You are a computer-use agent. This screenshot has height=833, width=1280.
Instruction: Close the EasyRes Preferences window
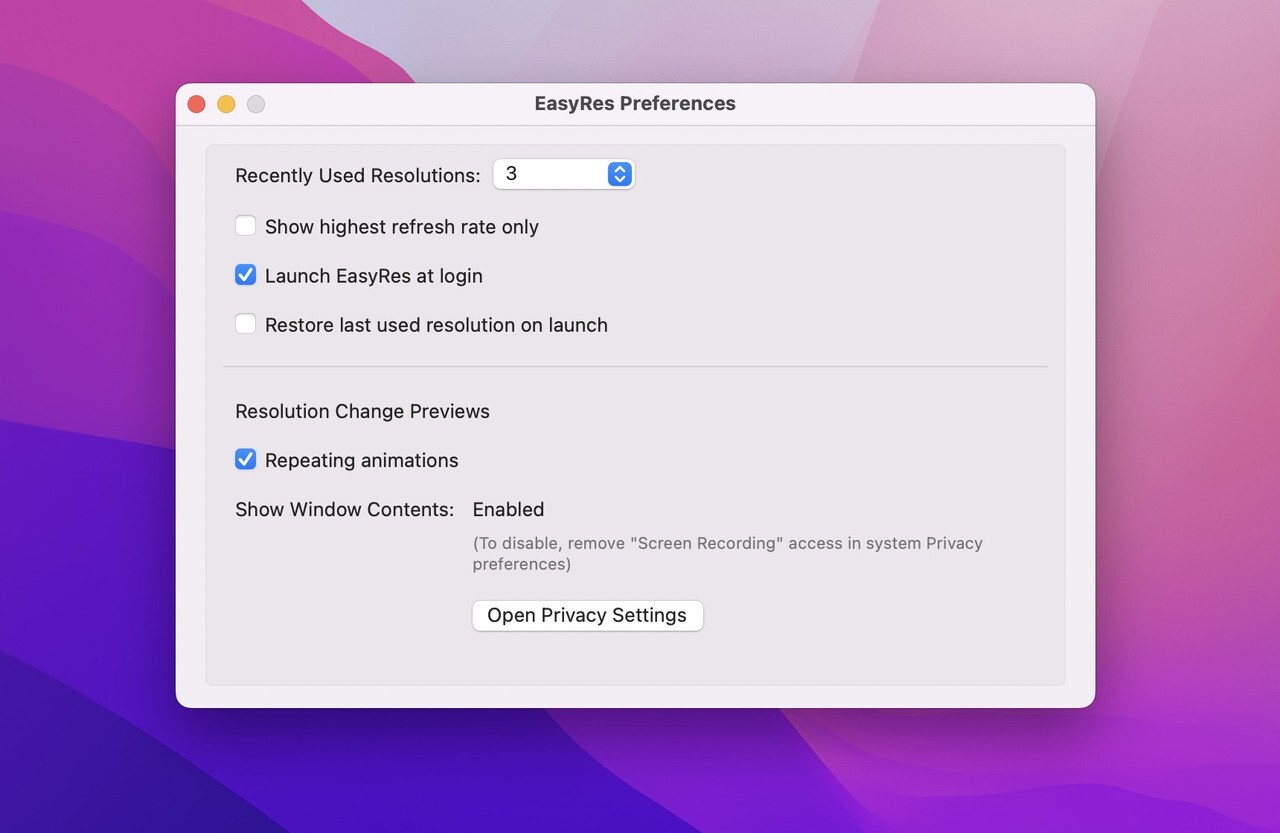click(x=196, y=103)
